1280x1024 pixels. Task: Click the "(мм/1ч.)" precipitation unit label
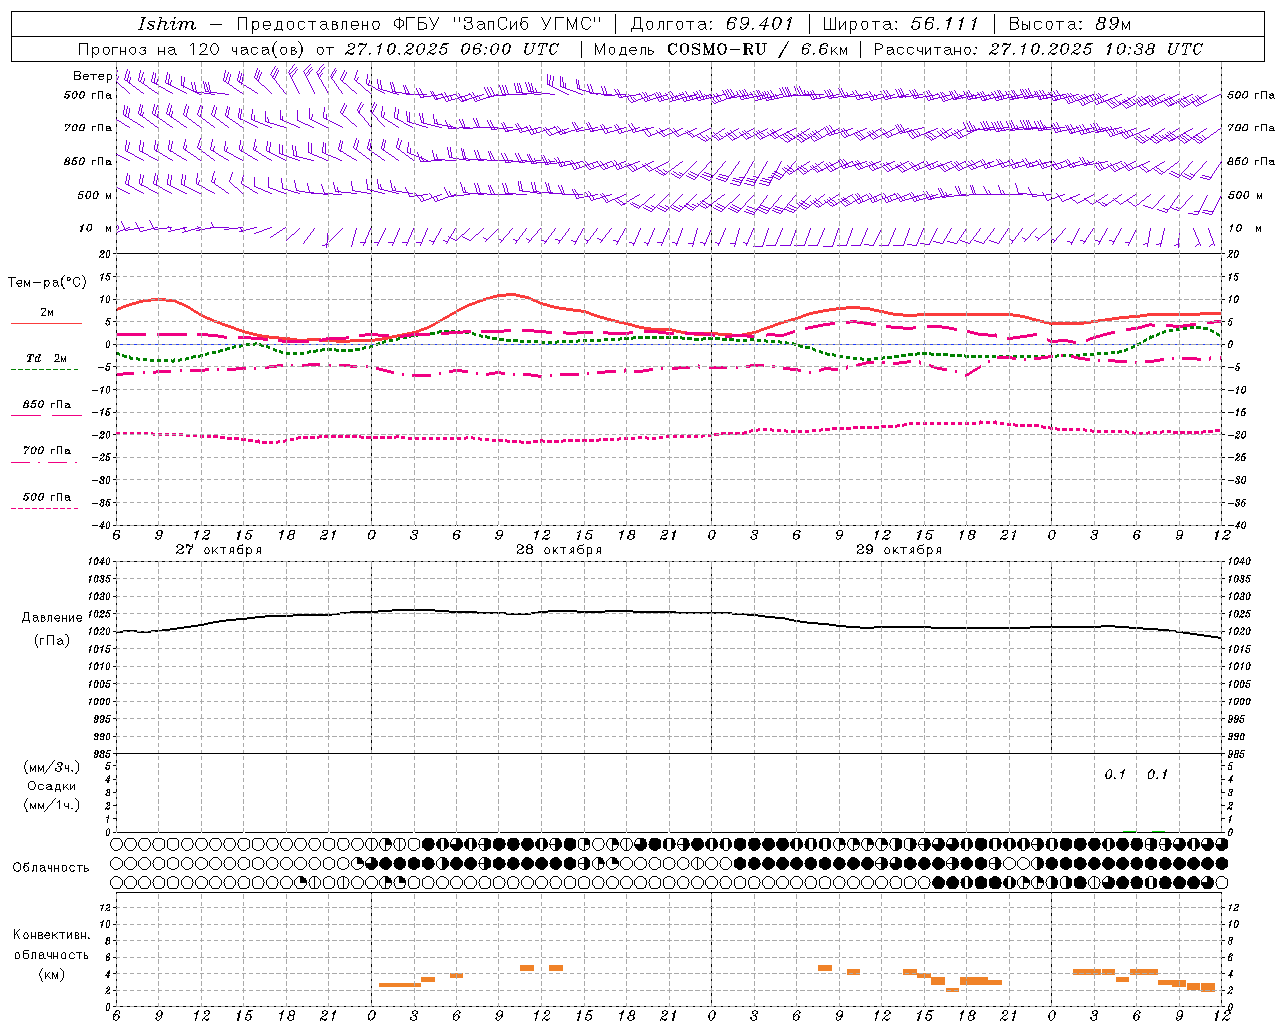click(x=51, y=805)
